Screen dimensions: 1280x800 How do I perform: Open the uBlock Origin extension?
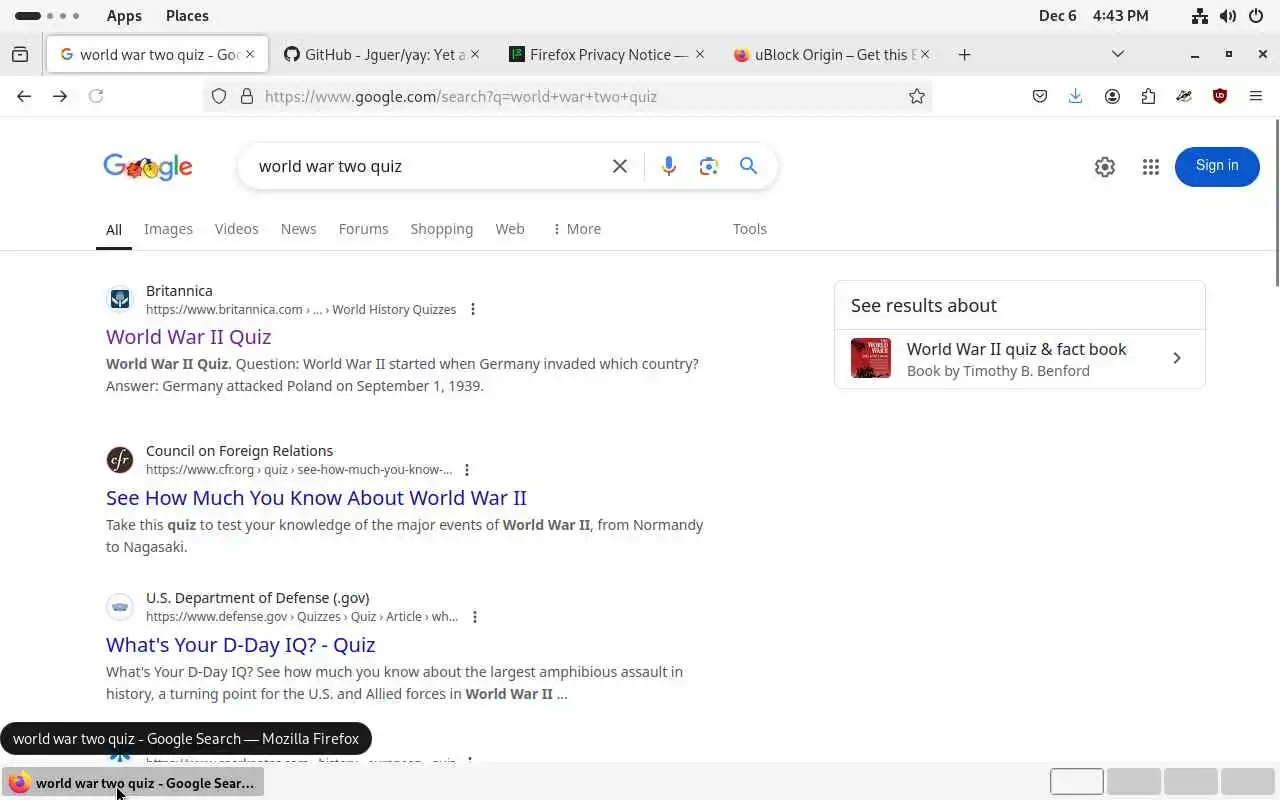click(x=1220, y=96)
